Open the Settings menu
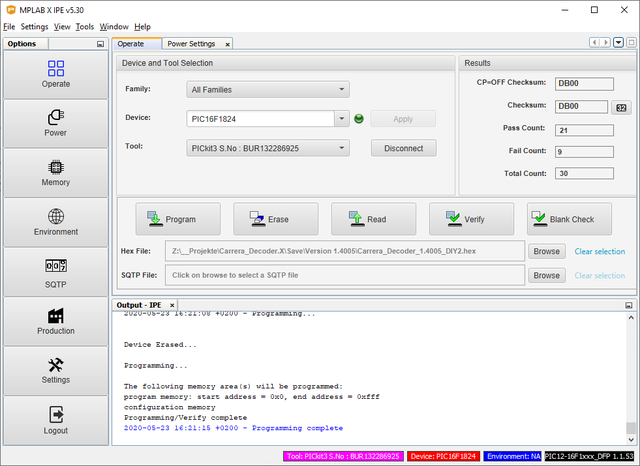The height and width of the screenshot is (466, 640). [34, 27]
